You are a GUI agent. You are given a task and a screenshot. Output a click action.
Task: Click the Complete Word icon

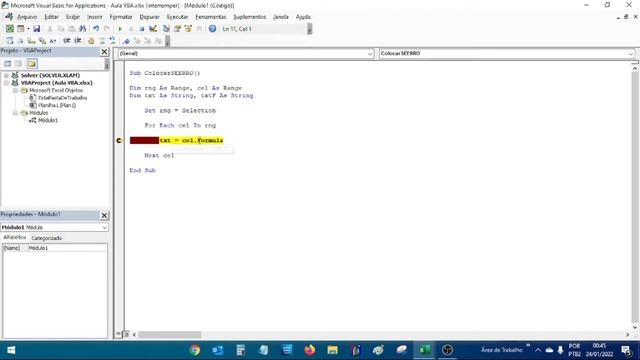pos(53,41)
